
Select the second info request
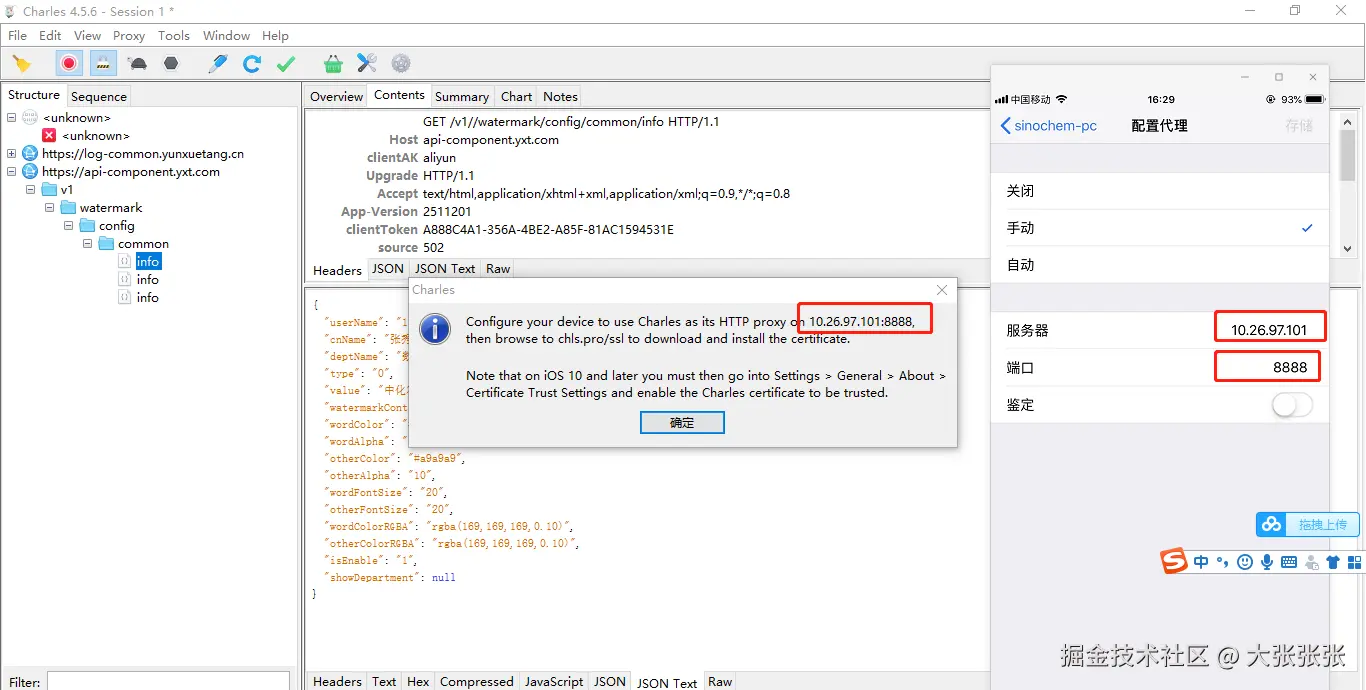tap(147, 279)
